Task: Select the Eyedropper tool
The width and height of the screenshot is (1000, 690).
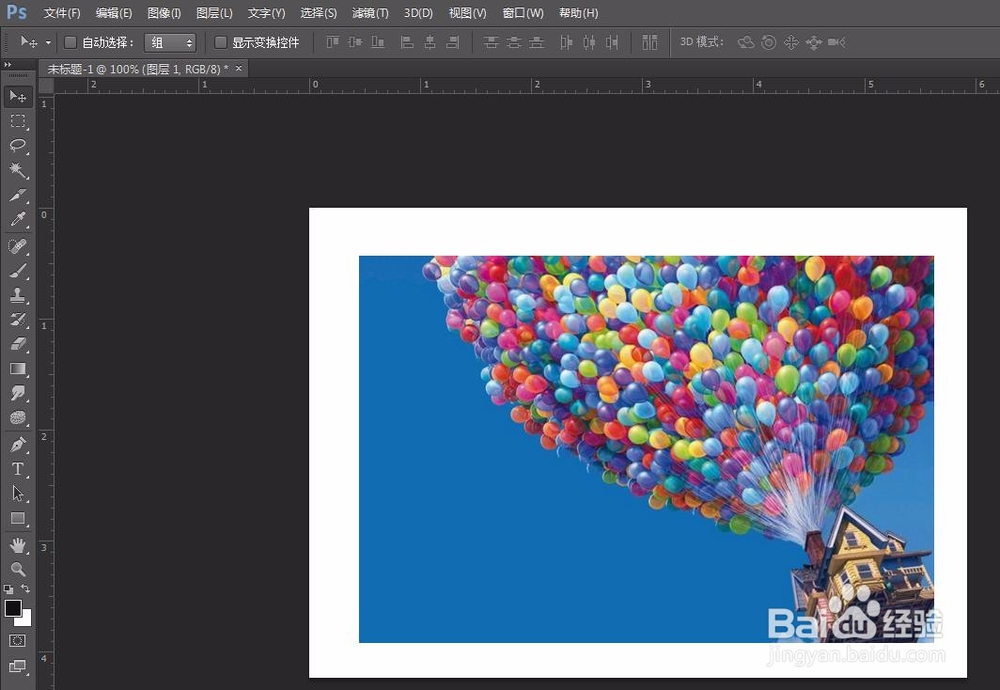Action: coord(18,219)
